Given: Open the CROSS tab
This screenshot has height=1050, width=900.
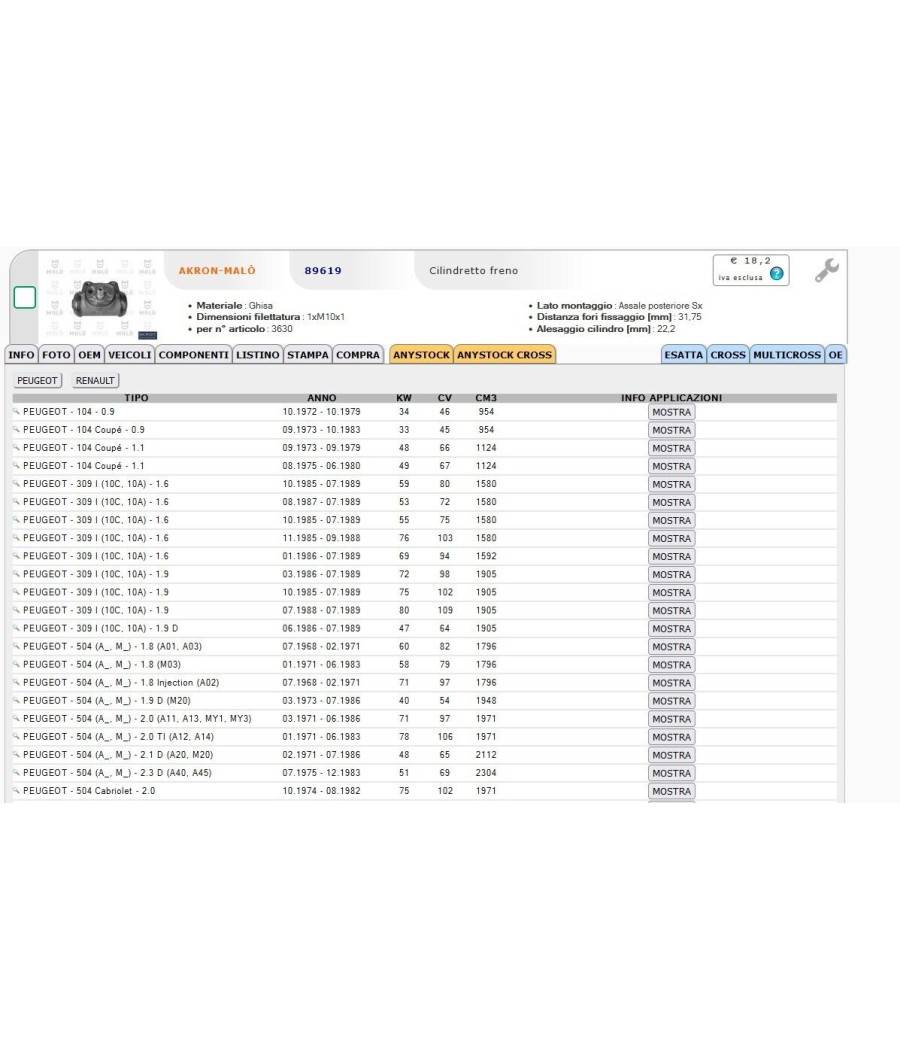Looking at the screenshot, I should (728, 355).
